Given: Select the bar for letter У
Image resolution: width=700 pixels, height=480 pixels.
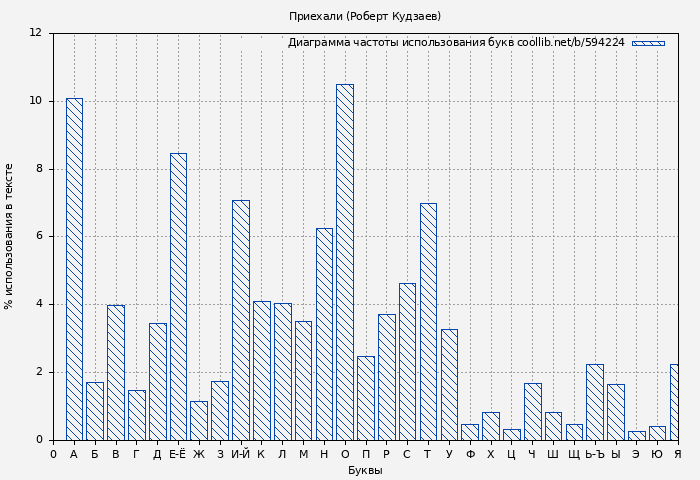Looking at the screenshot, I should 449,384.
